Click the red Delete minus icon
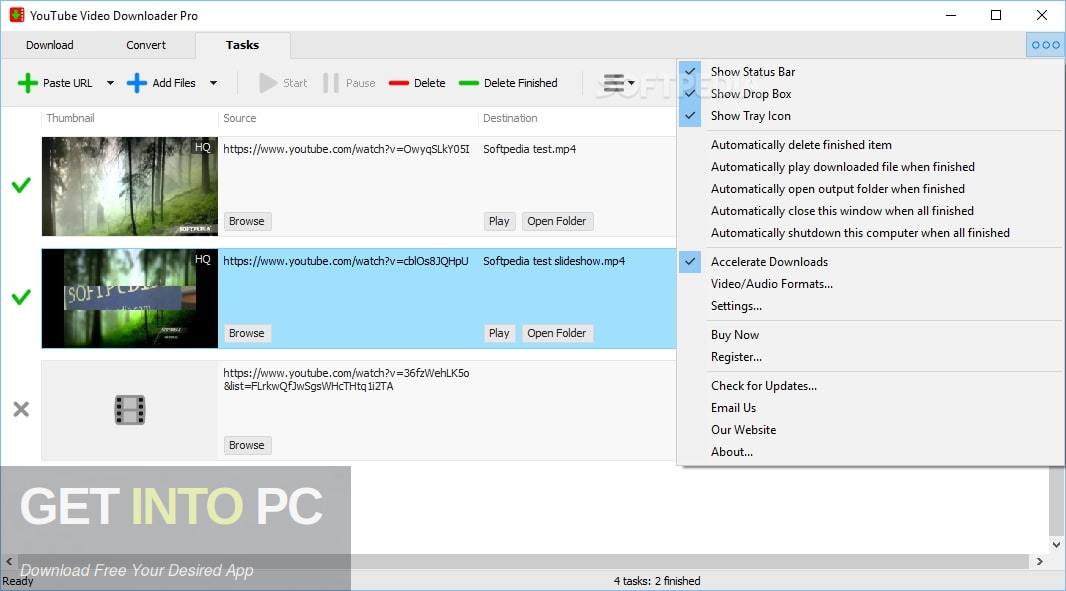The width and height of the screenshot is (1066, 591). click(x=399, y=83)
